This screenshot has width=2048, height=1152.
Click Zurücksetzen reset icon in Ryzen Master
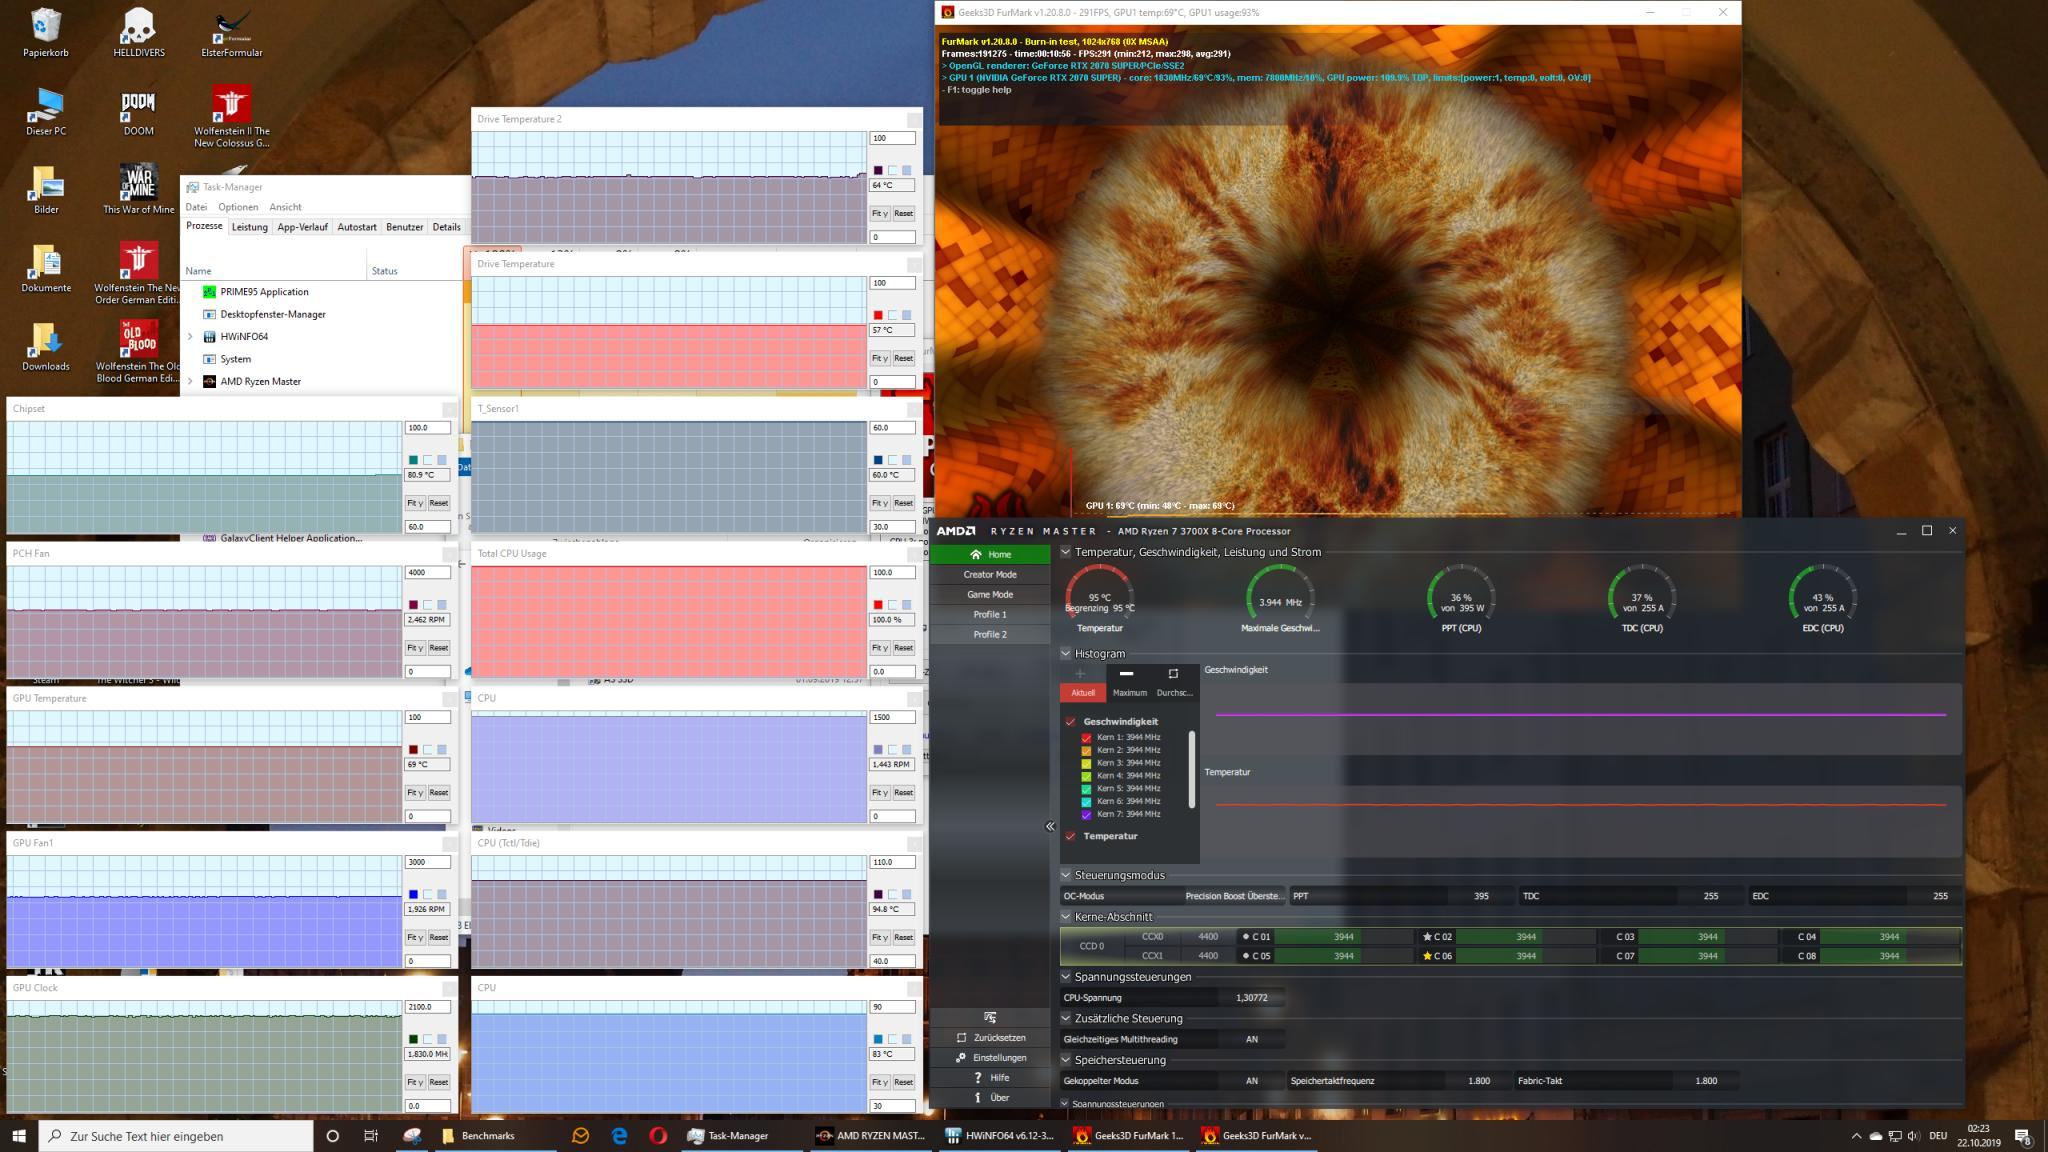point(962,1038)
